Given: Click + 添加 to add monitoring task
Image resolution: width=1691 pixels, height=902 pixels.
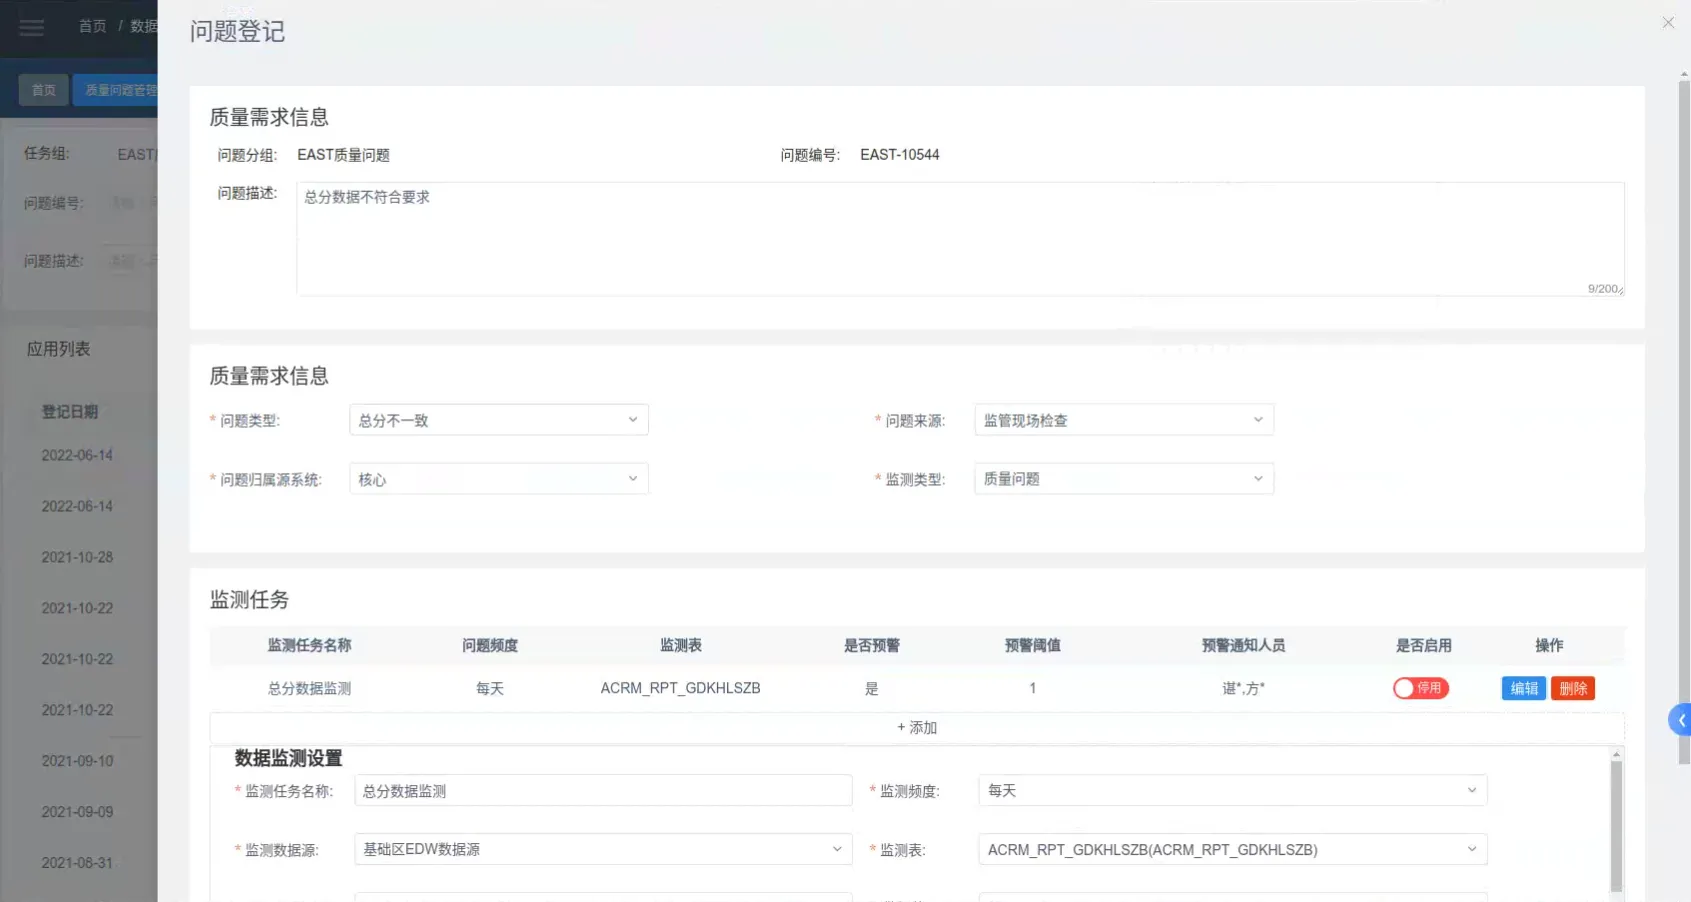Looking at the screenshot, I should tap(916, 728).
